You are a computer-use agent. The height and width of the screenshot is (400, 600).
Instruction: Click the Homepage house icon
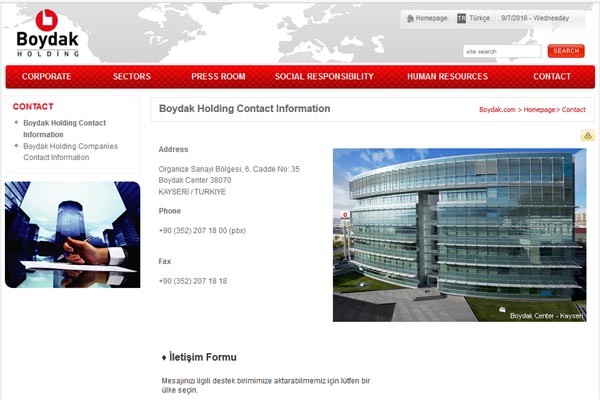tap(410, 18)
